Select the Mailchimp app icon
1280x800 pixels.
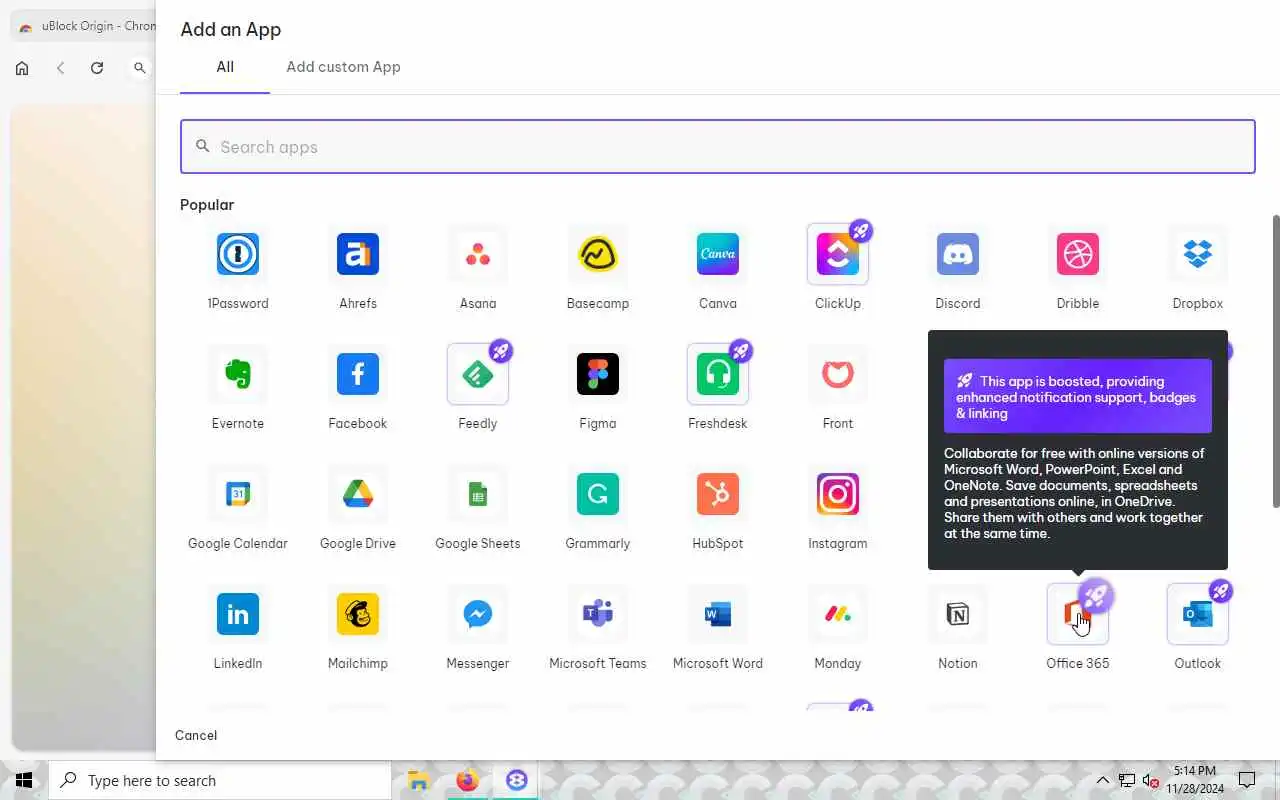click(x=358, y=614)
